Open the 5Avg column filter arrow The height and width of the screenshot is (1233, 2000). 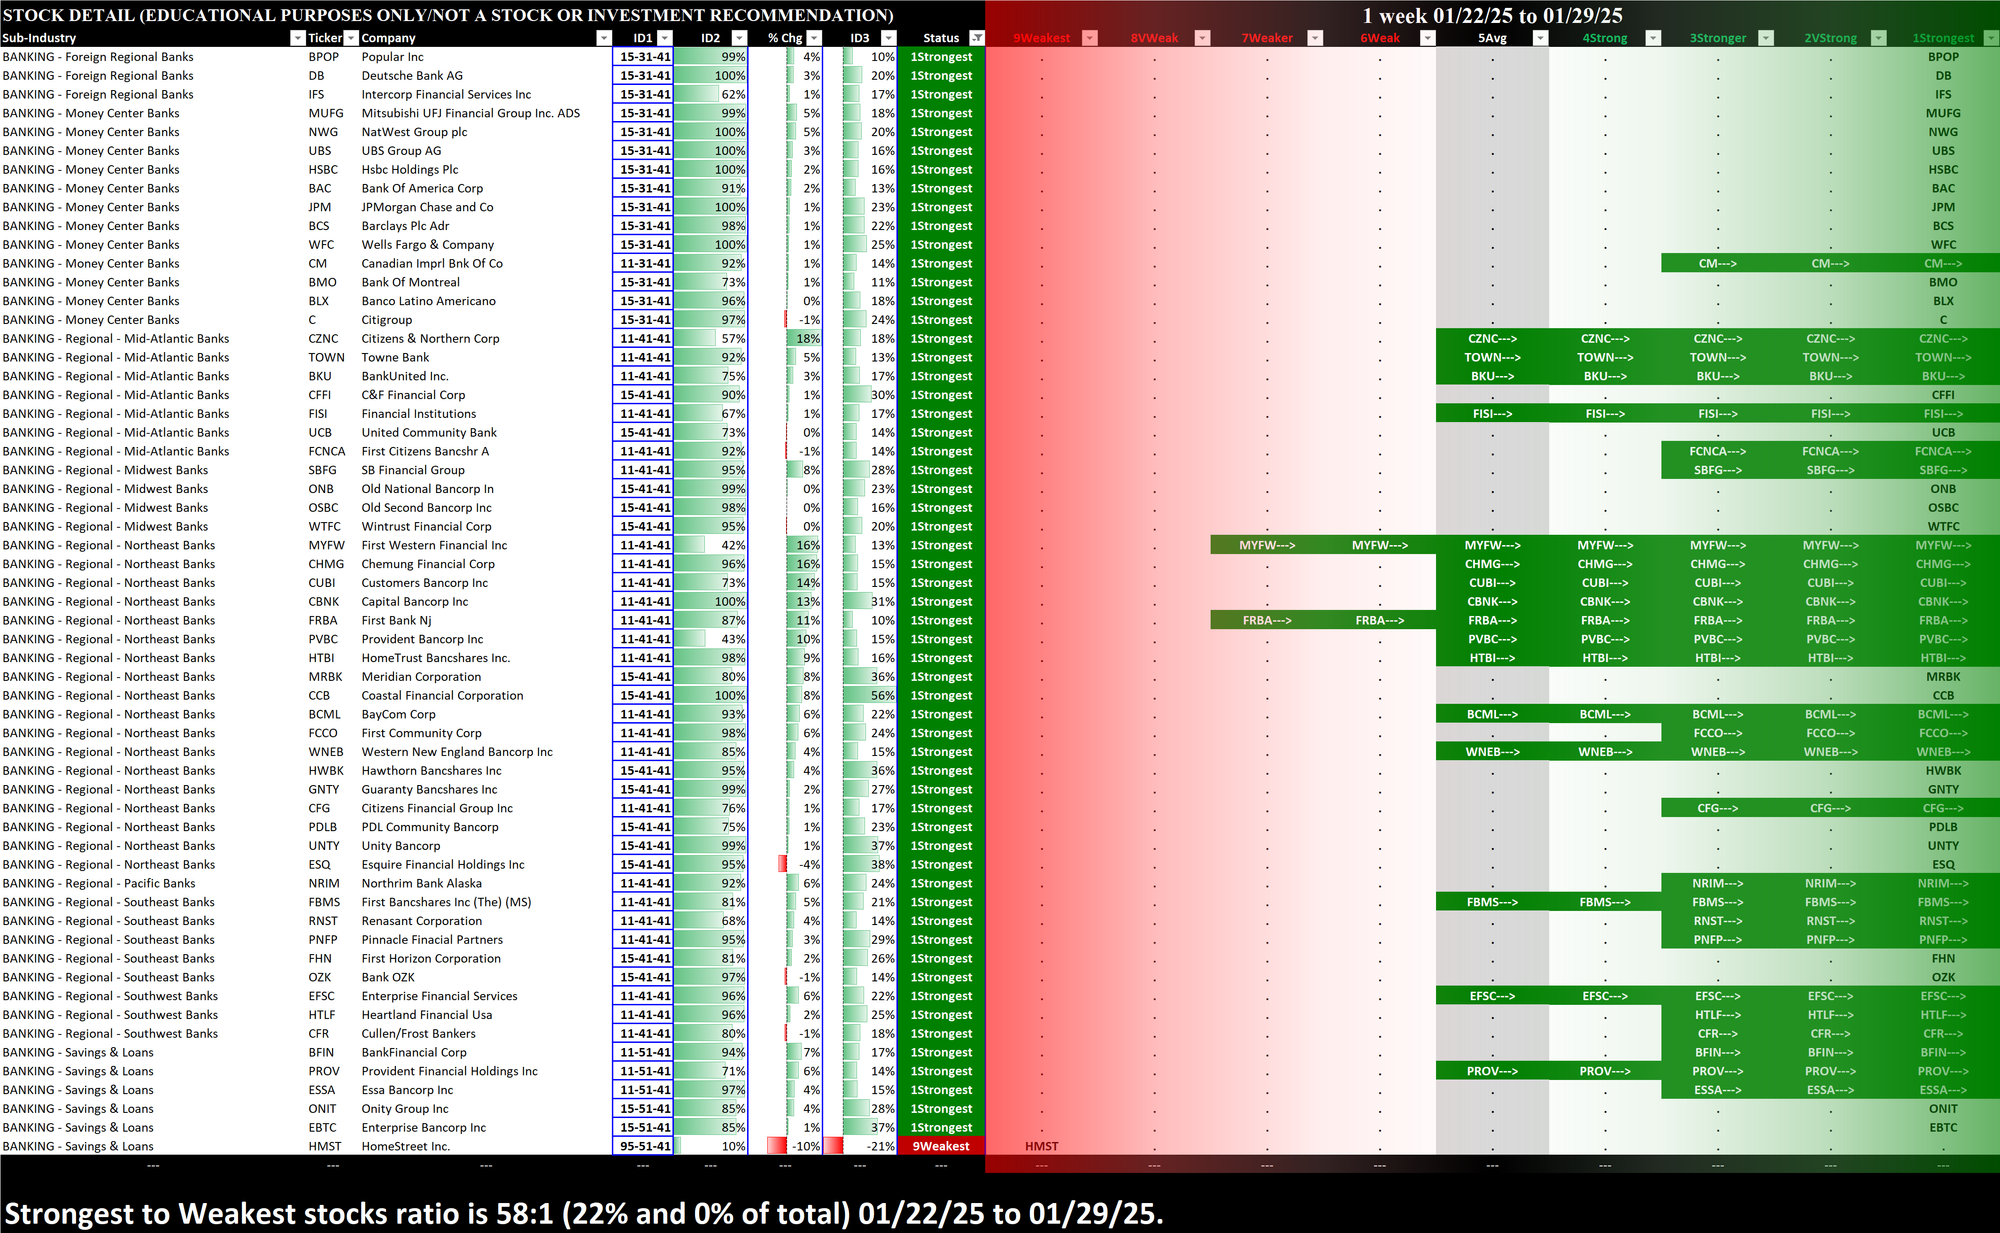[1540, 38]
